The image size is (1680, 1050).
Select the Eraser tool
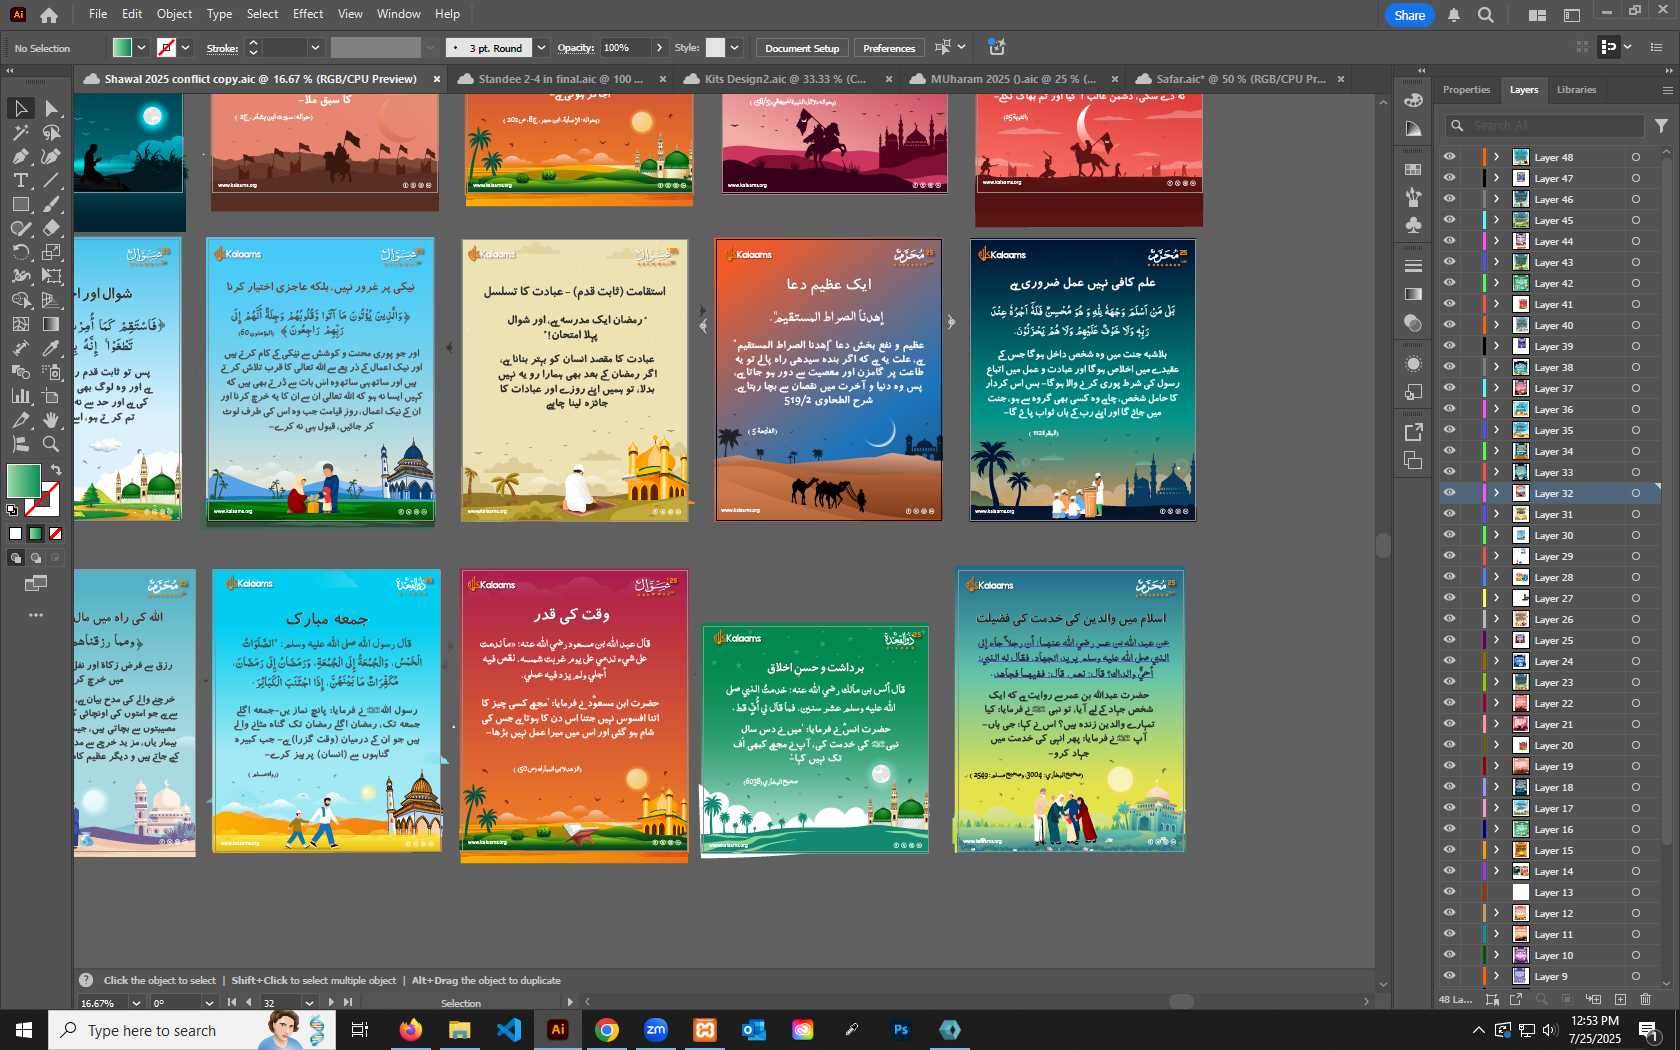point(51,228)
